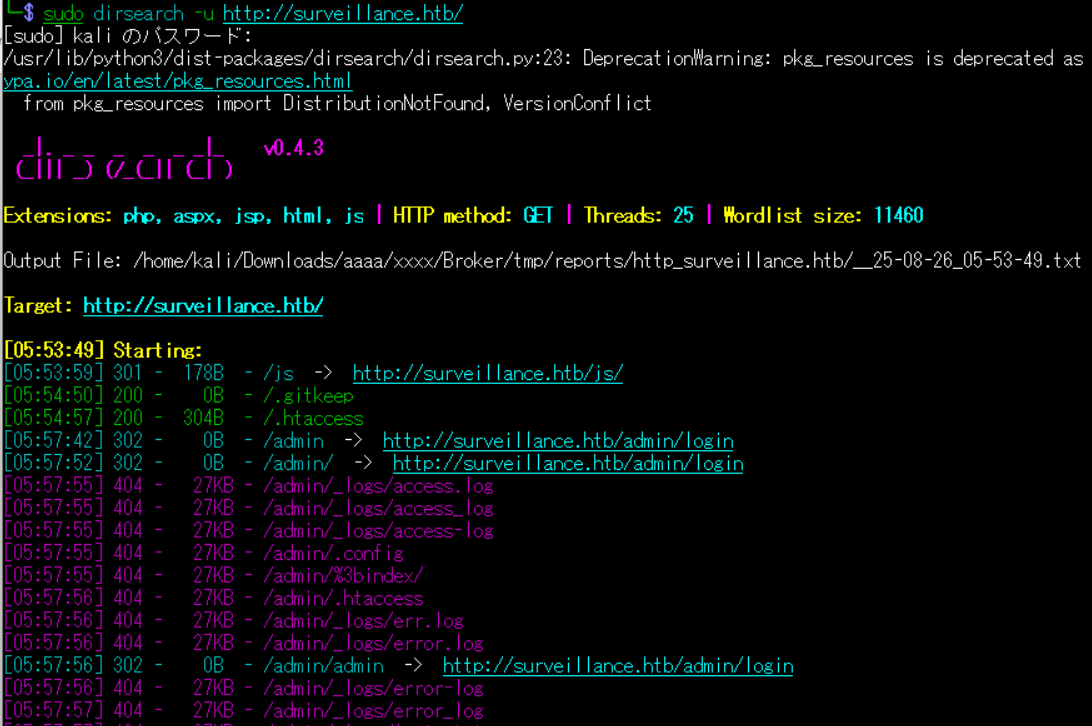Click the /admin/_logs/err.log result path
The image size is (1092, 726).
click(x=363, y=621)
